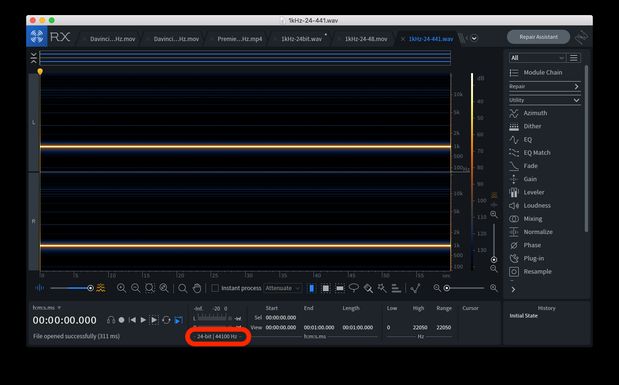Open the All module filter dropdown

537,58
